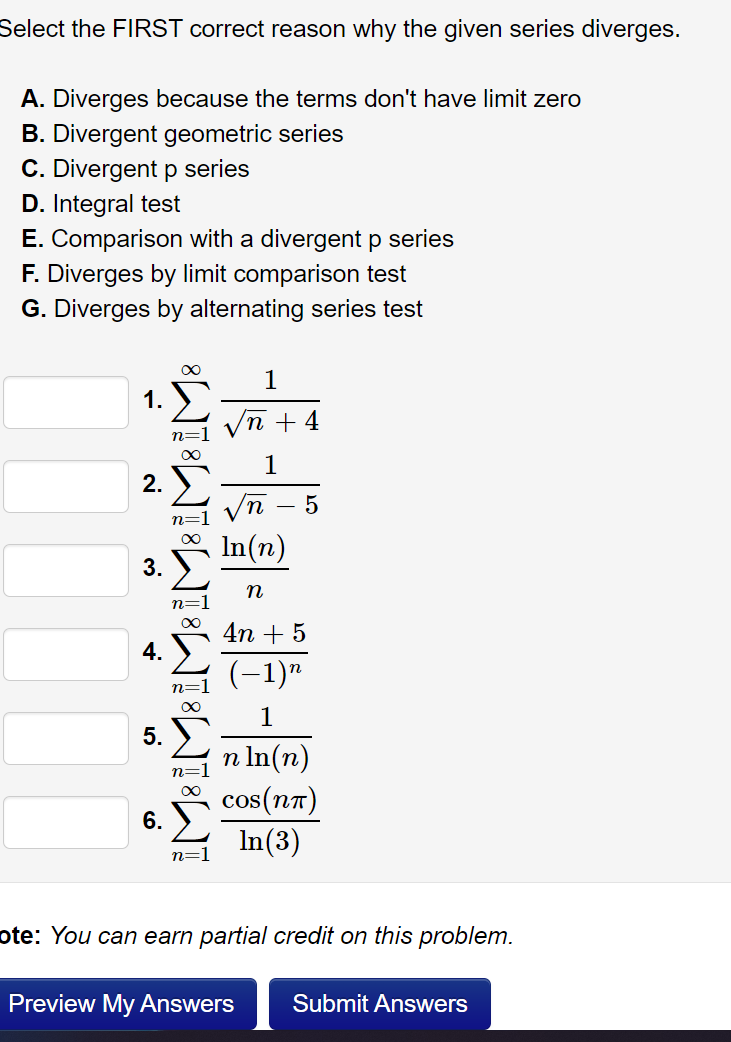731x1042 pixels.
Task: Click option B Divergent geometric series
Action: pos(182,134)
